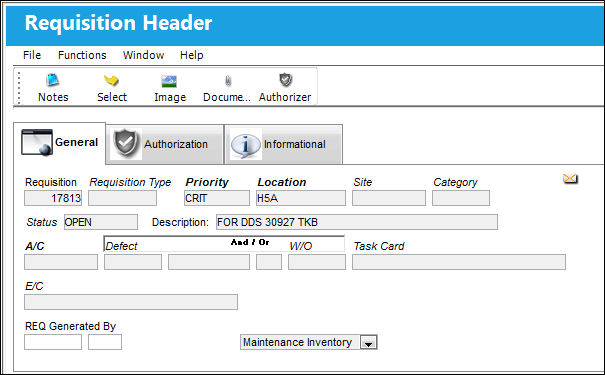Click the first Defect input field
Image resolution: width=605 pixels, height=375 pixels.
click(133, 262)
